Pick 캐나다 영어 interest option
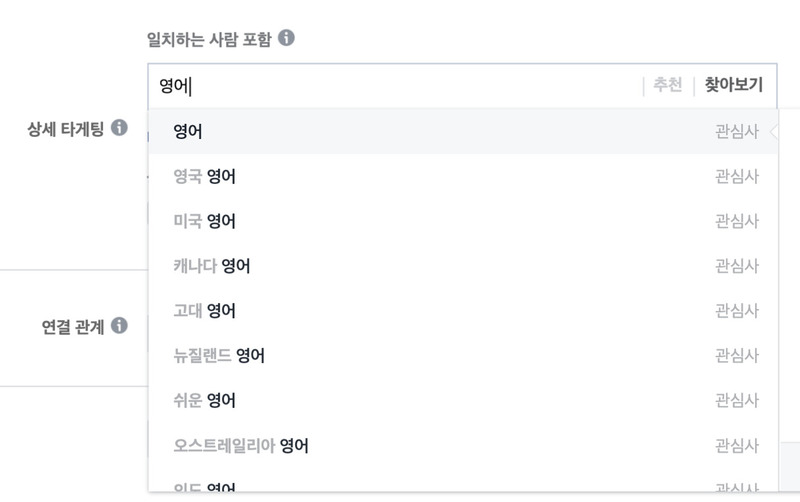Image resolution: width=800 pixels, height=502 pixels. (463, 266)
